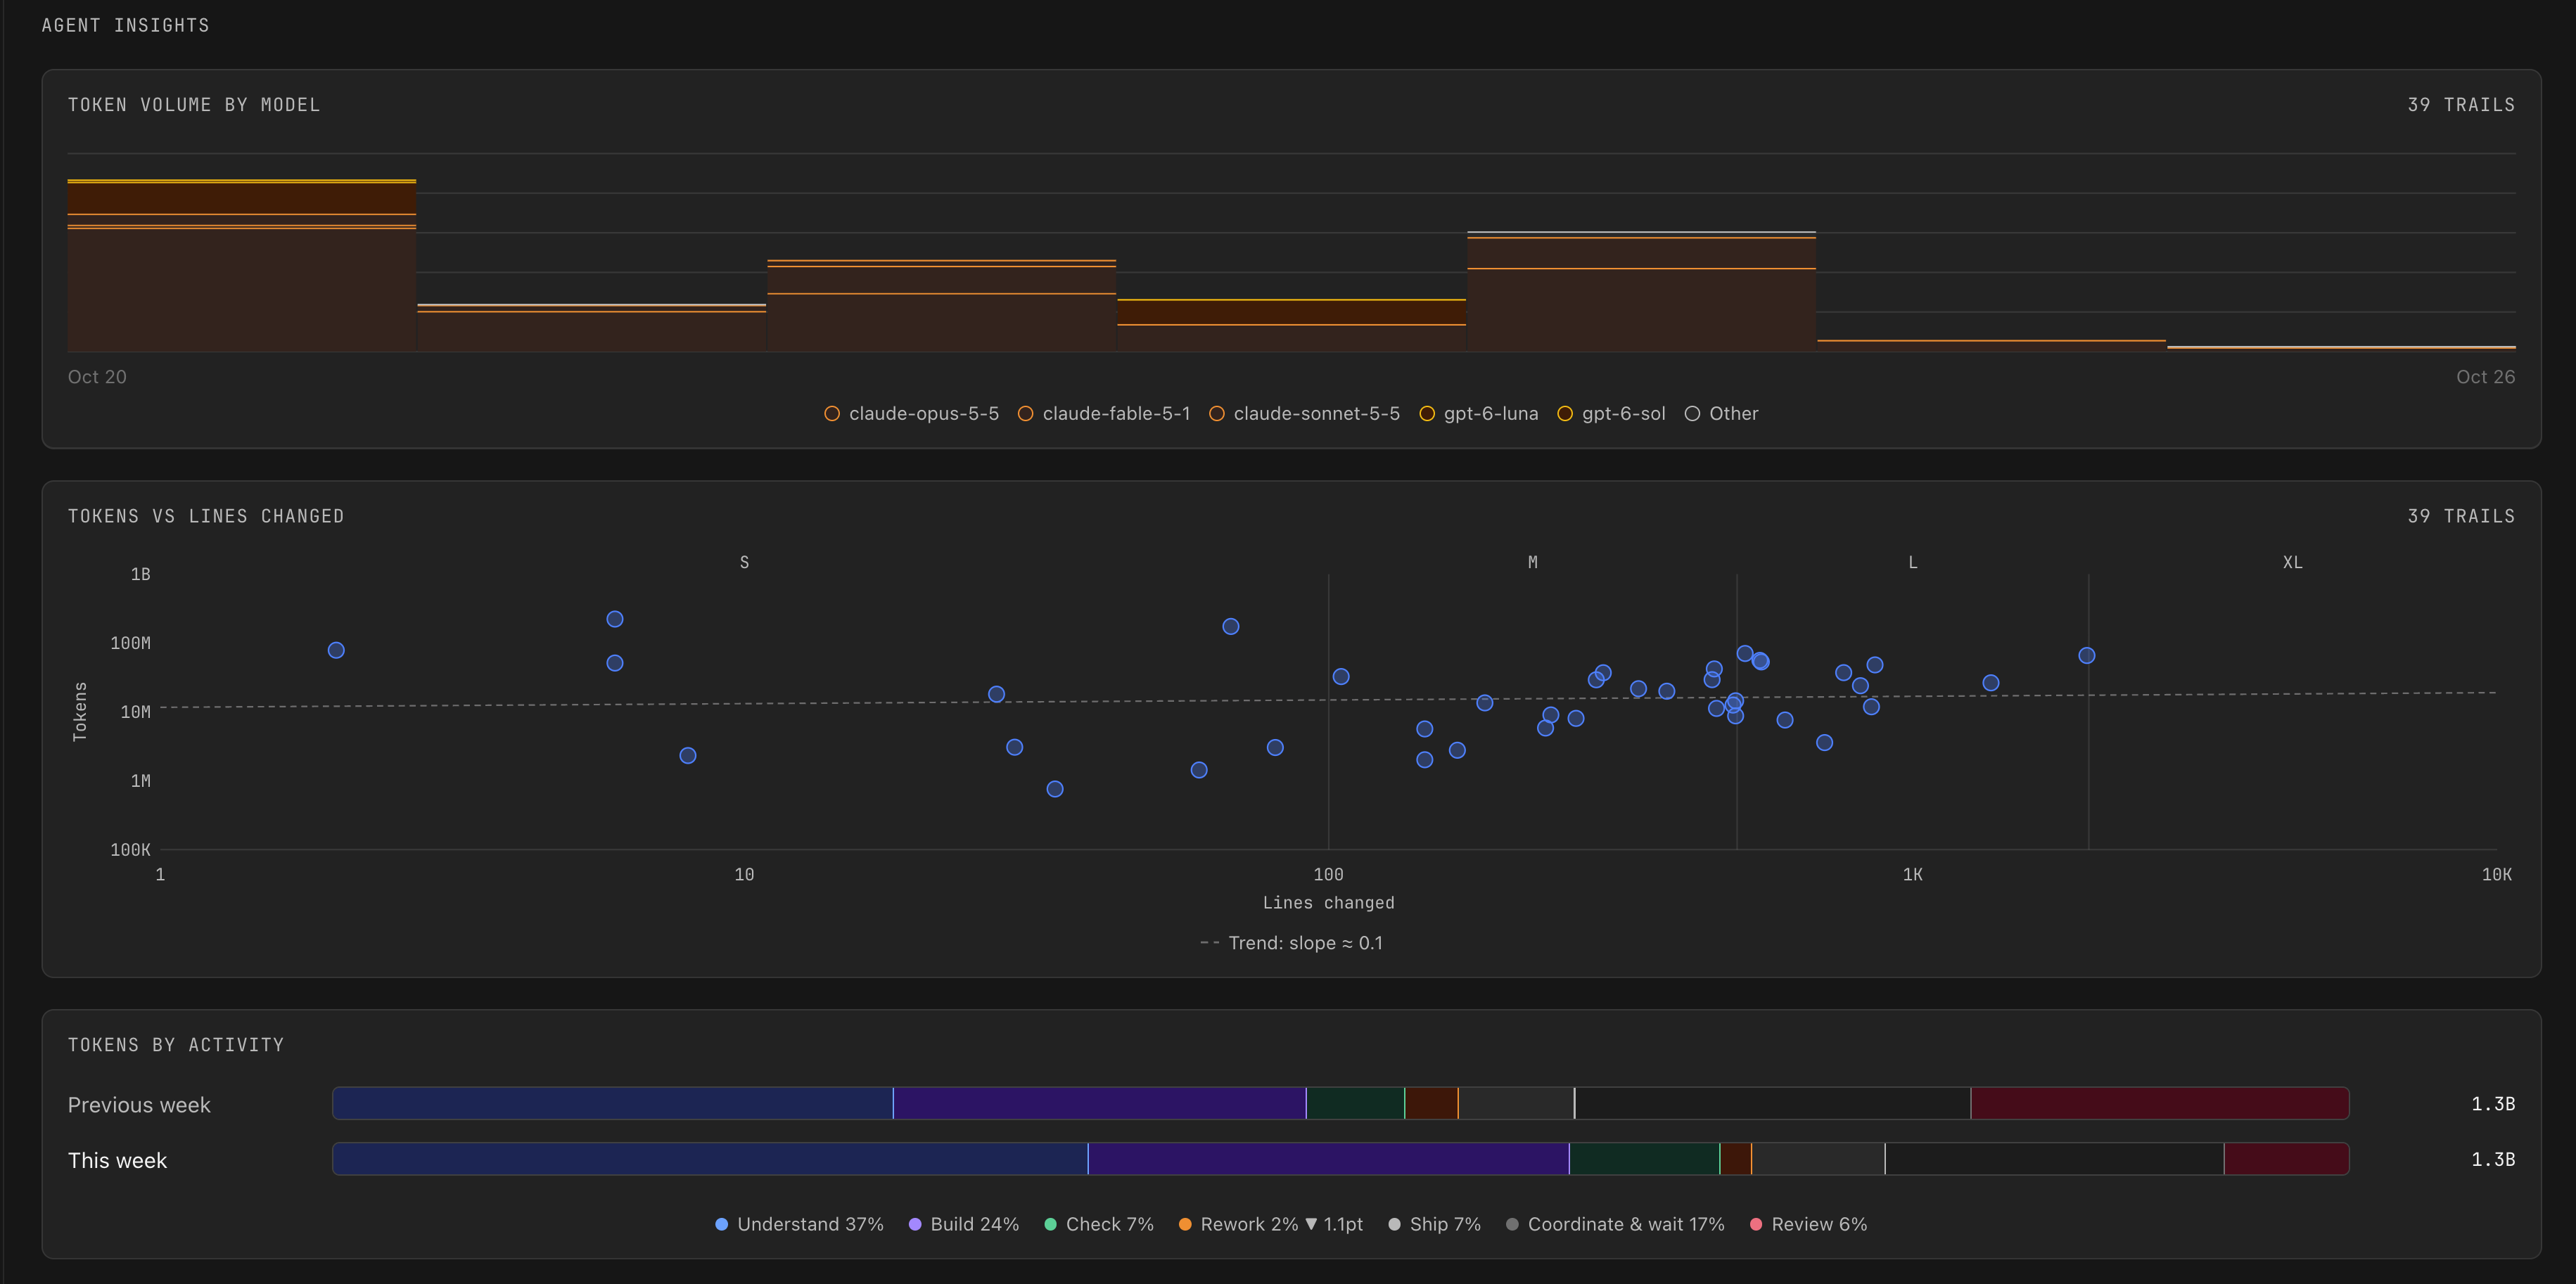Screen dimensions: 2576x1284
Task: Click the Build 24% legend item
Action: tap(963, 1224)
